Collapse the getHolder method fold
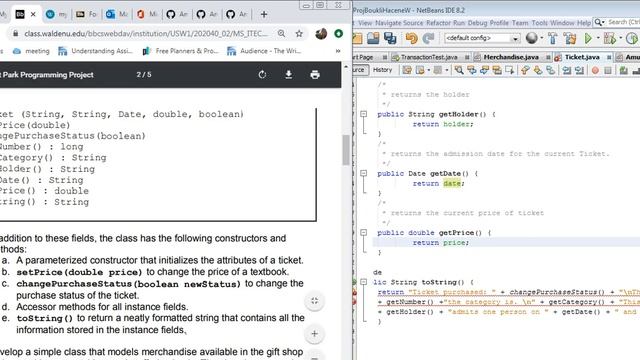The width and height of the screenshot is (640, 360). pos(363,114)
